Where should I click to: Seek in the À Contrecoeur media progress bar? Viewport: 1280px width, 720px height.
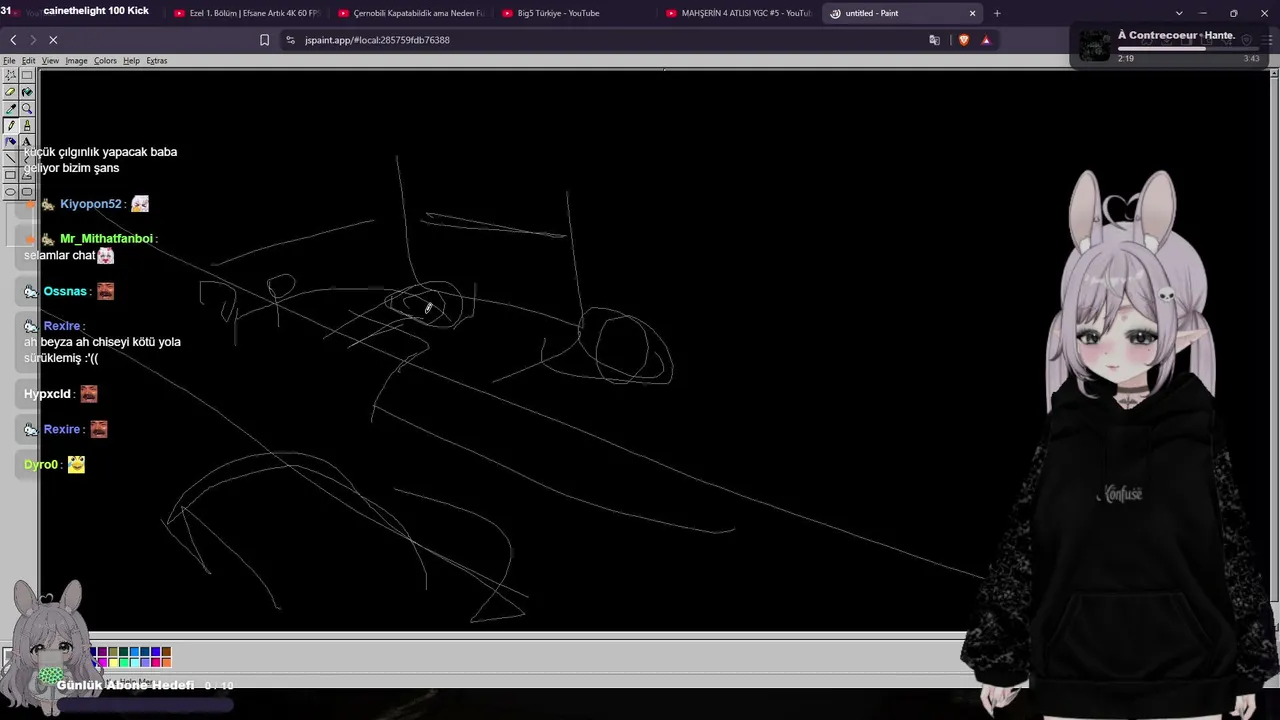tap(1188, 49)
